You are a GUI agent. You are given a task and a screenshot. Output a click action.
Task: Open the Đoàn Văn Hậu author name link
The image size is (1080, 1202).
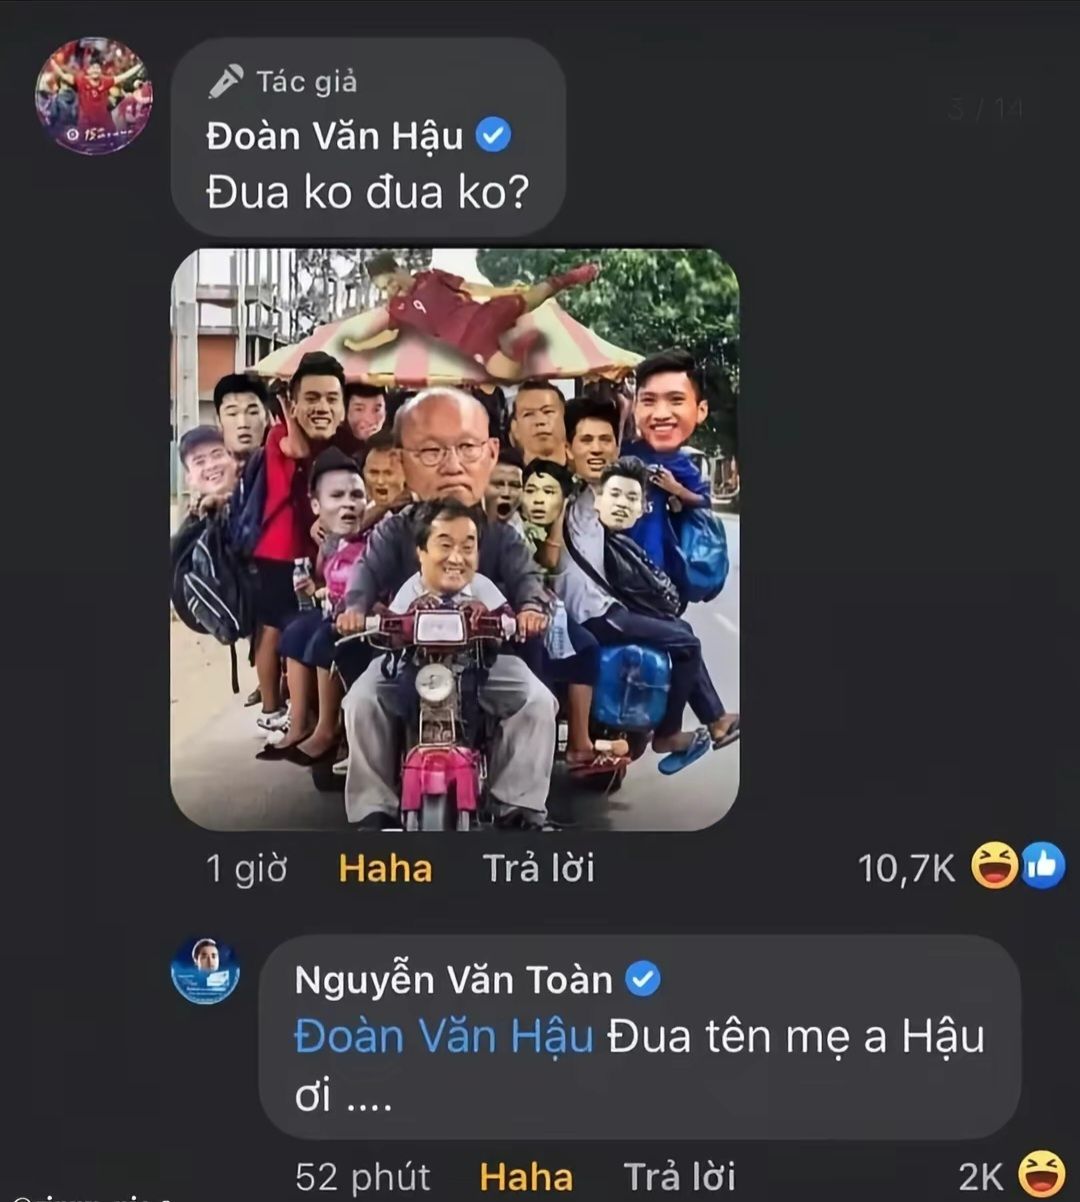(x=334, y=136)
